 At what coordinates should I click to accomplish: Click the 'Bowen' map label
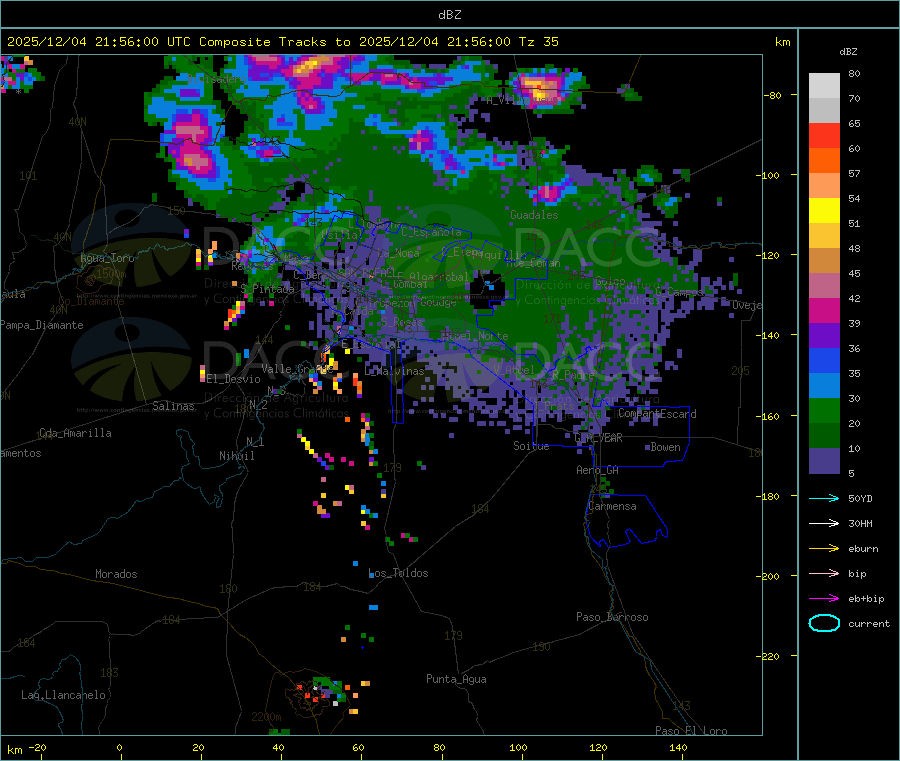tap(665, 447)
